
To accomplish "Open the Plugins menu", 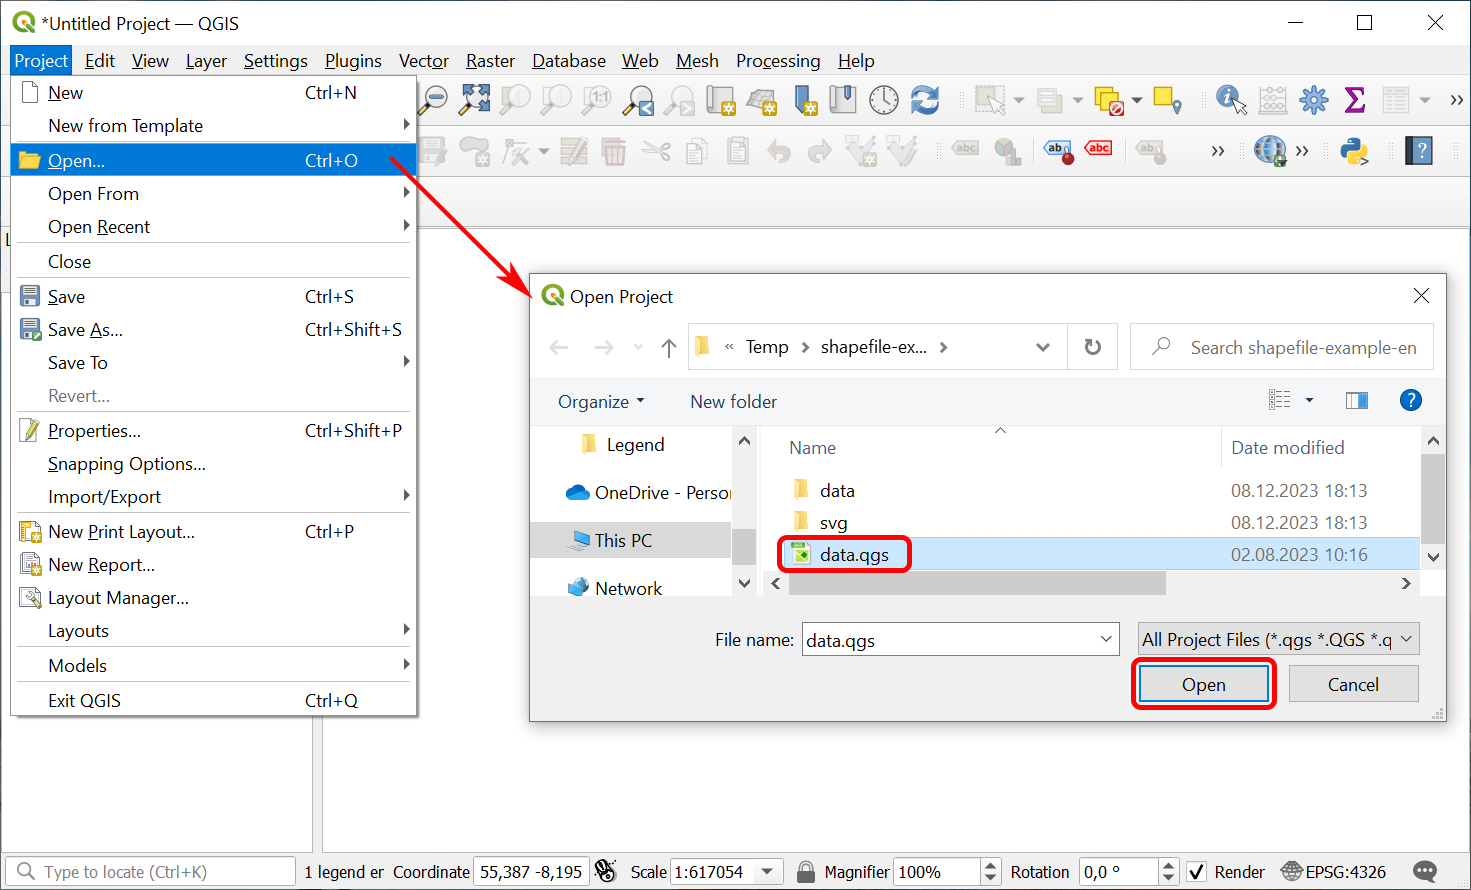I will click(353, 61).
